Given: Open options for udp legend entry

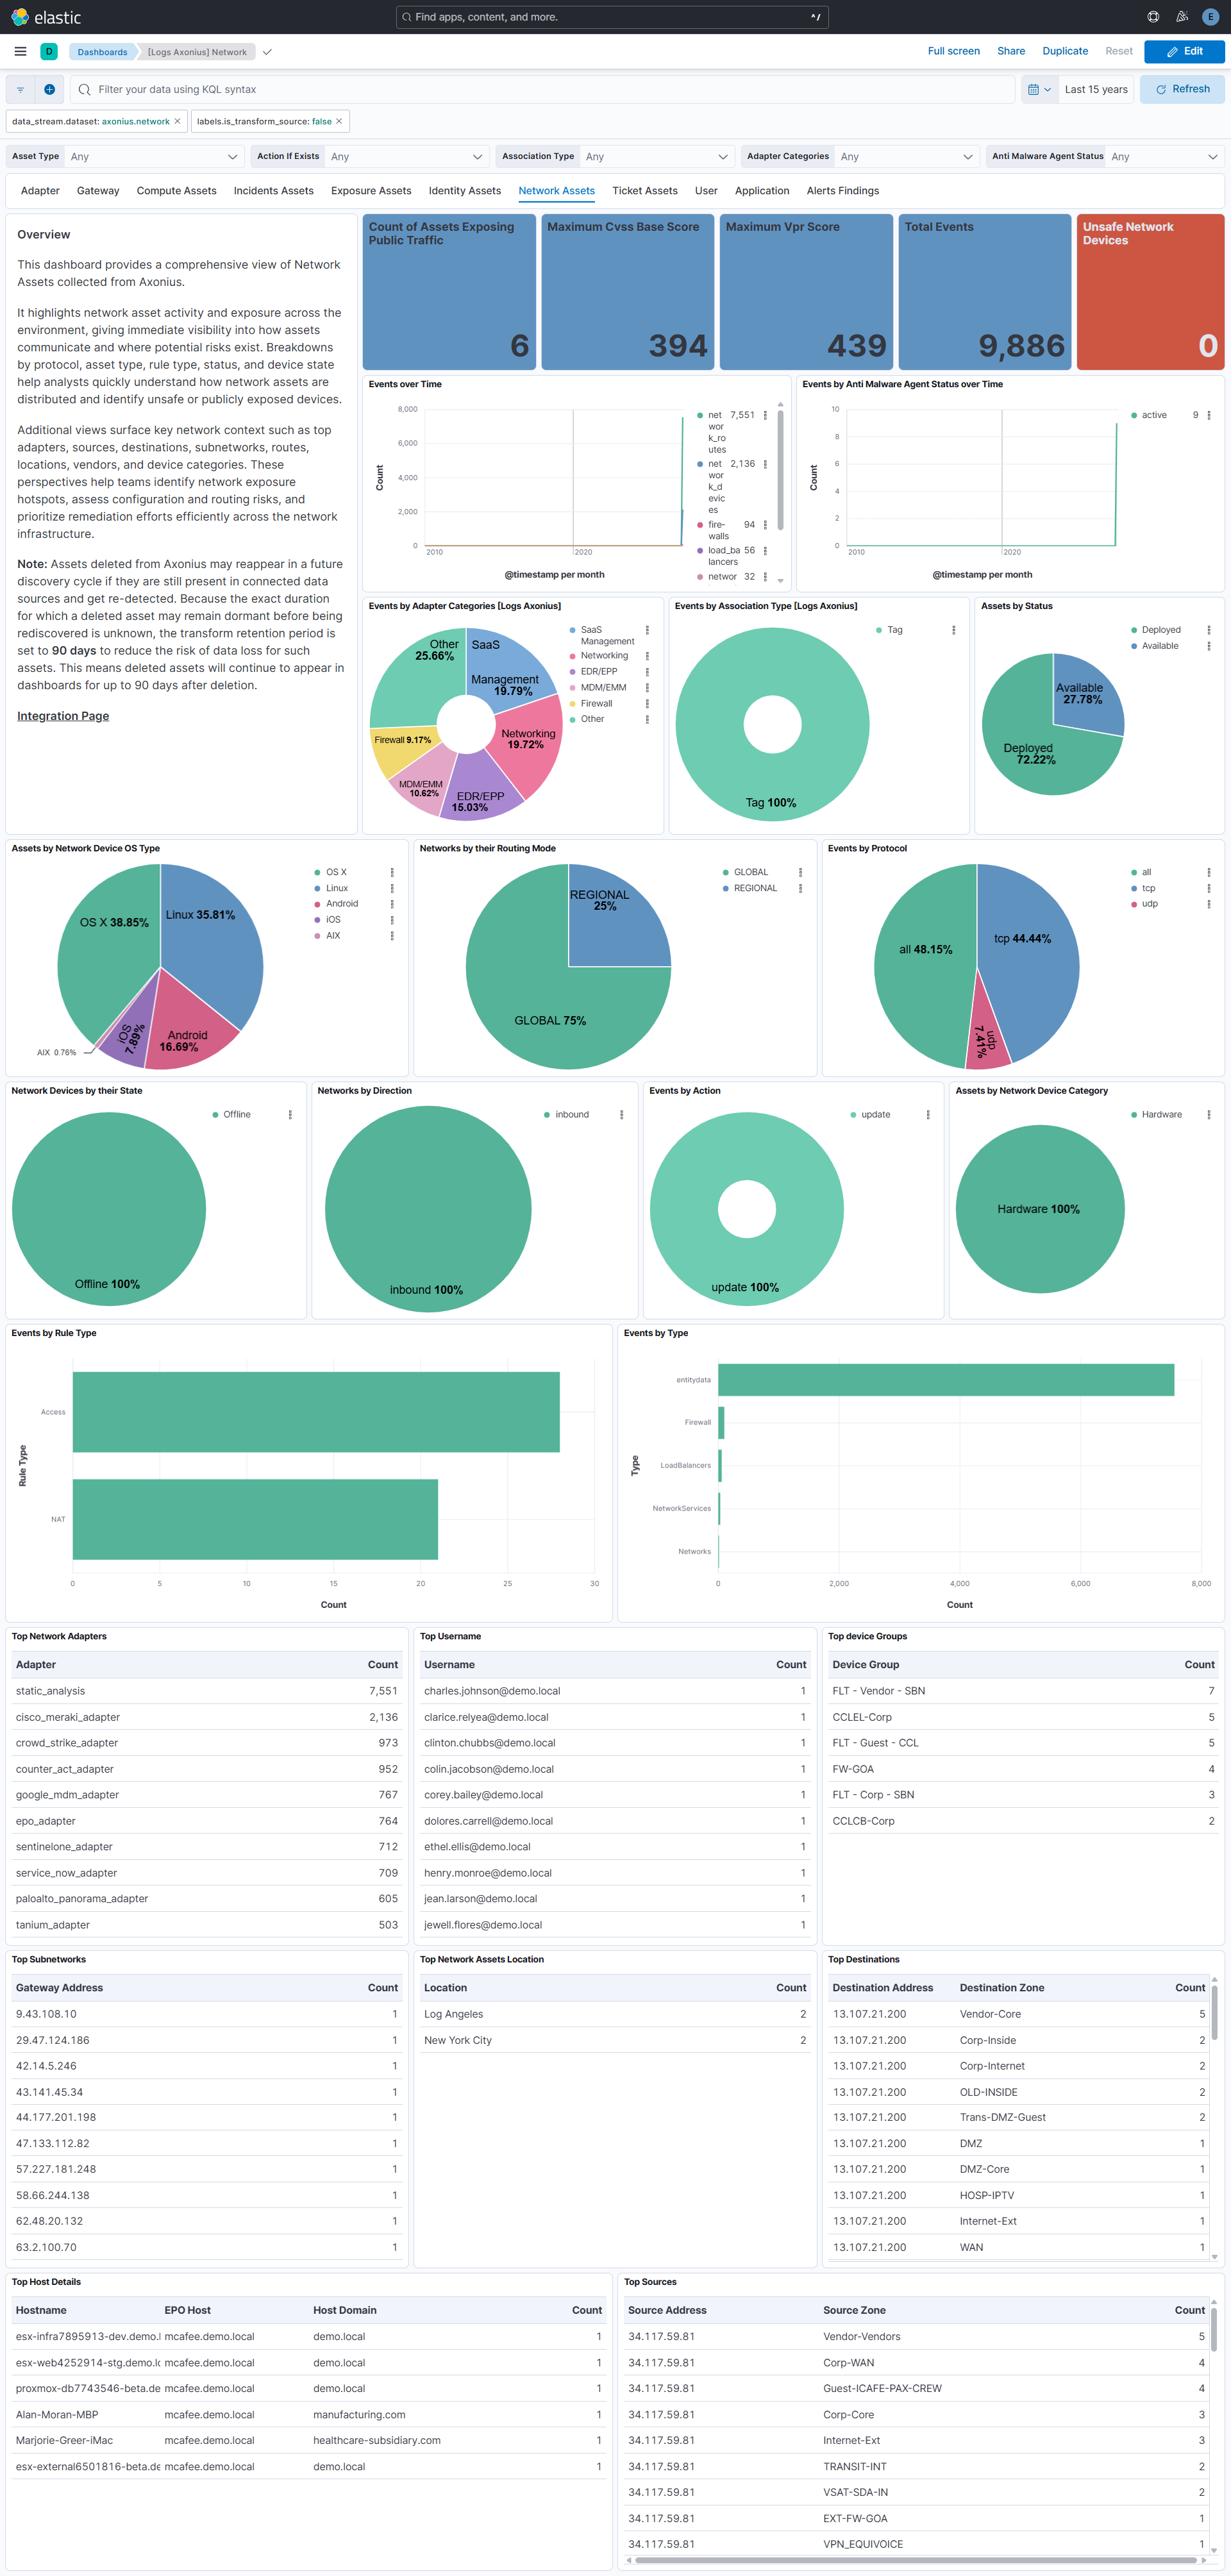Looking at the screenshot, I should (x=1208, y=904).
